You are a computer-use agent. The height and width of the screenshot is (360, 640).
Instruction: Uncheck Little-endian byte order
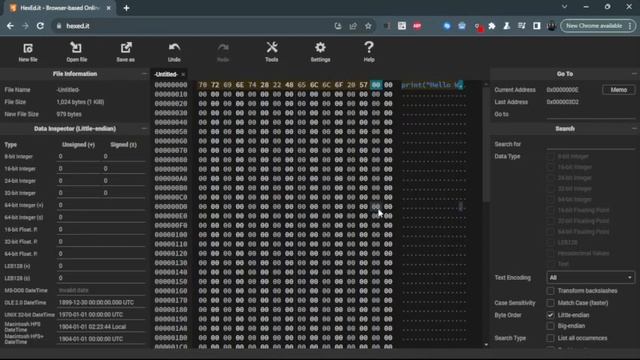pyautogui.click(x=551, y=315)
